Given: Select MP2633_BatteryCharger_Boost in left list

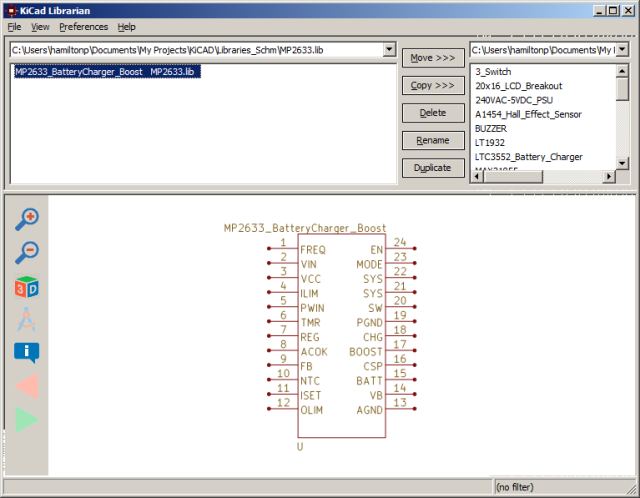Looking at the screenshot, I should (107, 72).
